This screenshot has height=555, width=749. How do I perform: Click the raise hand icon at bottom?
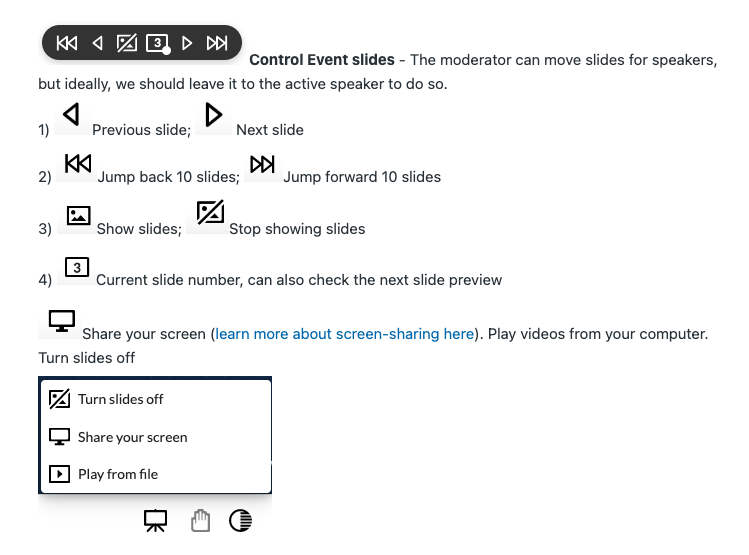pos(200,521)
